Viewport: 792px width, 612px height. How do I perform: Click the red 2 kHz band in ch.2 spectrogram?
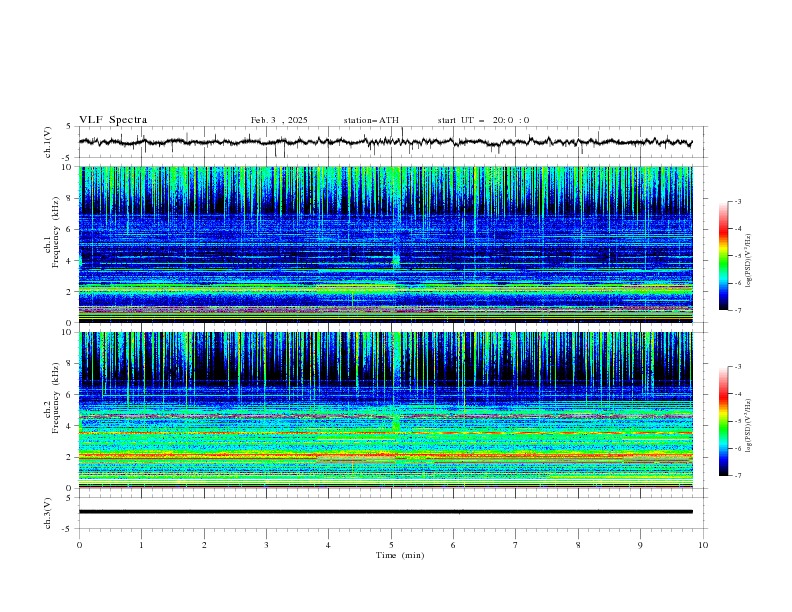coord(385,455)
